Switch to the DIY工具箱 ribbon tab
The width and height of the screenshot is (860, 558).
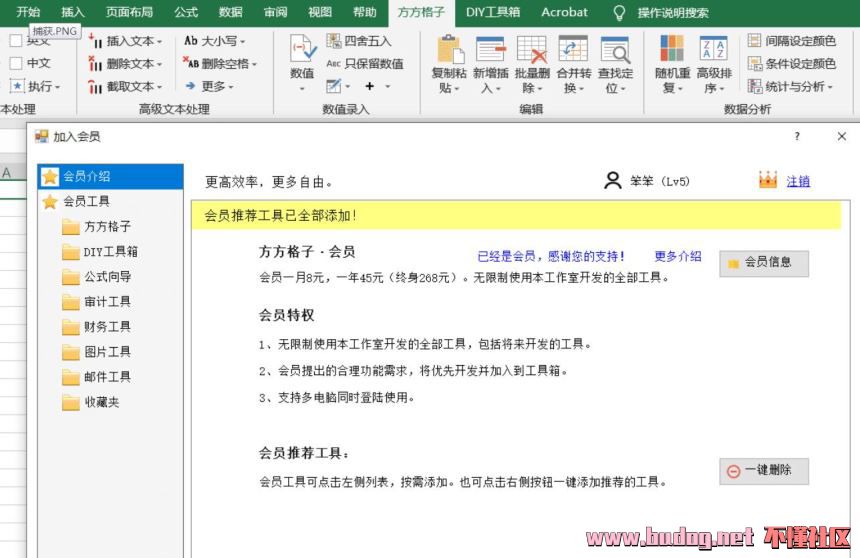pyautogui.click(x=492, y=12)
